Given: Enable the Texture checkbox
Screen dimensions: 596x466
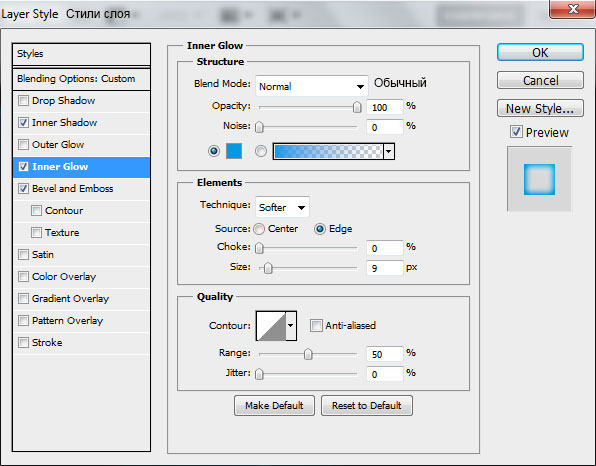Looking at the screenshot, I should pyautogui.click(x=36, y=233).
